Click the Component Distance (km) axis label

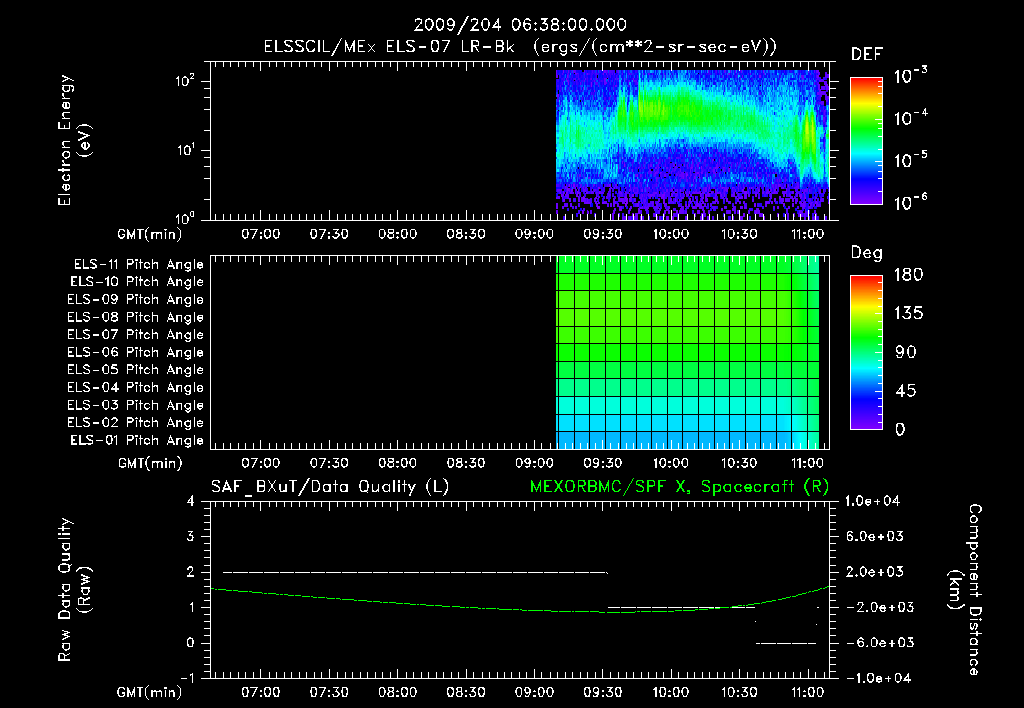[x=965, y=590]
